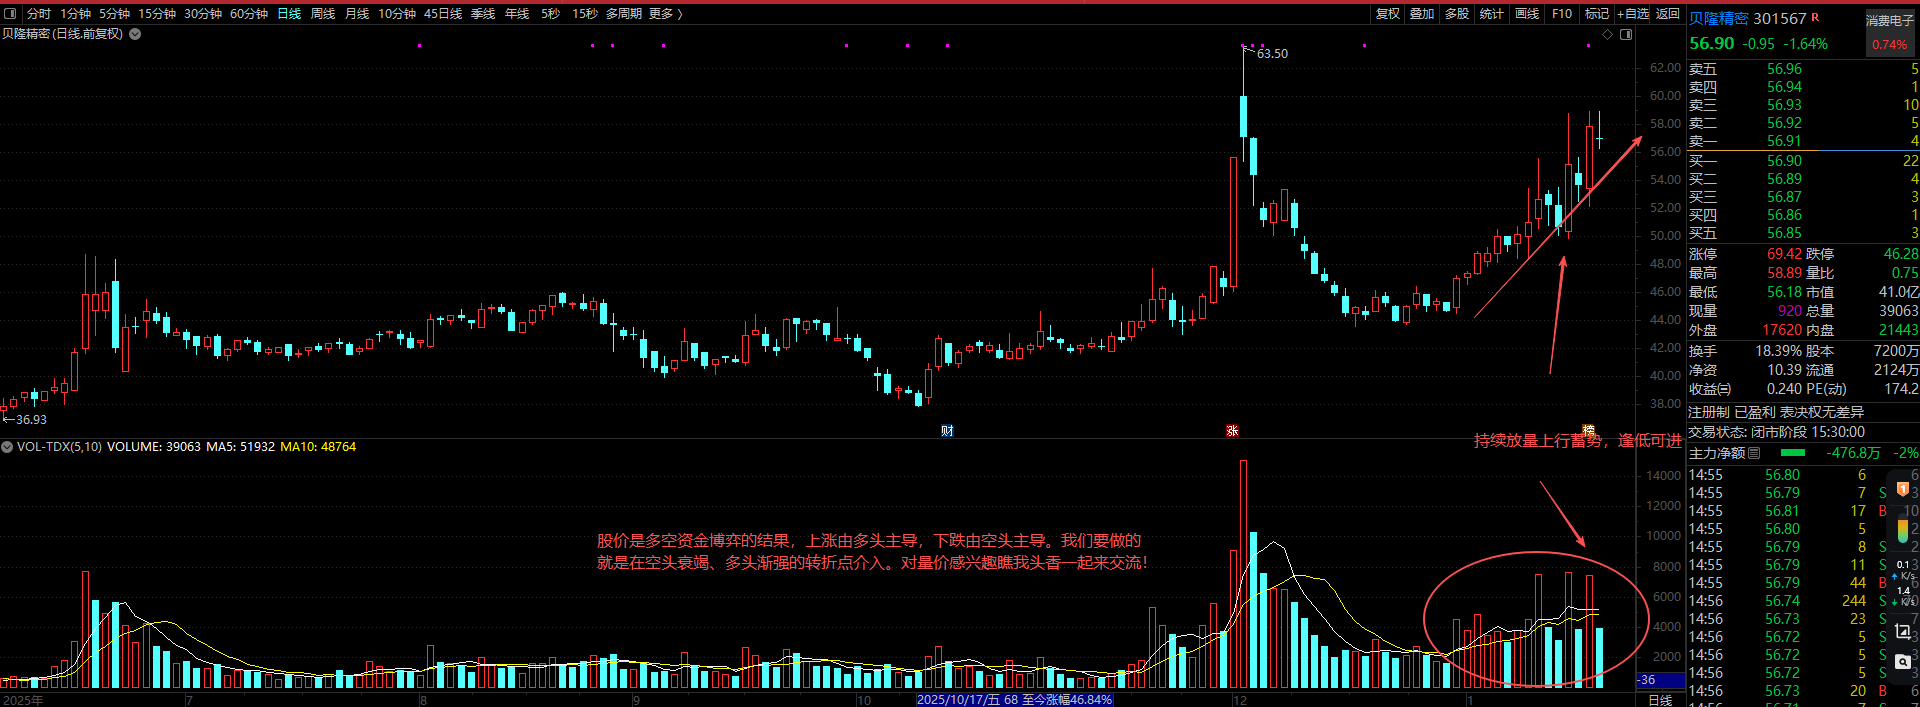
Task: Click the 买五 56.85 bid row
Action: click(1803, 233)
